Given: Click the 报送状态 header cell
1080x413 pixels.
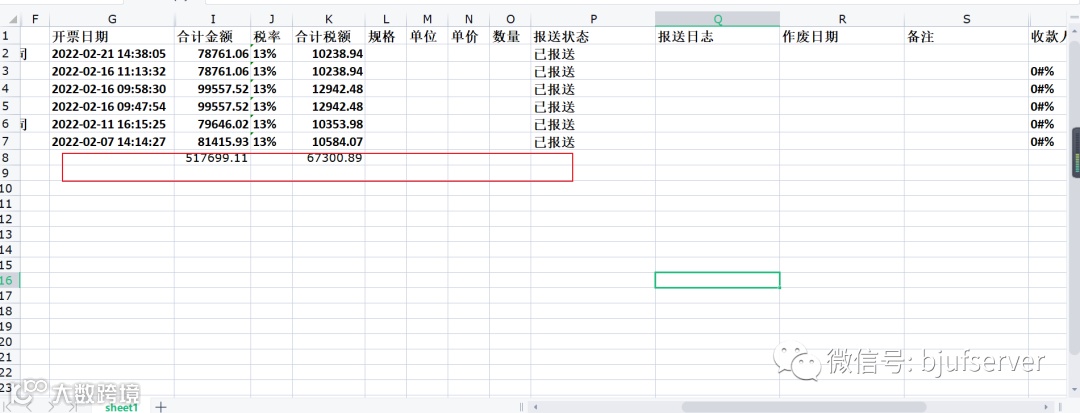Looking at the screenshot, I should (592, 36).
